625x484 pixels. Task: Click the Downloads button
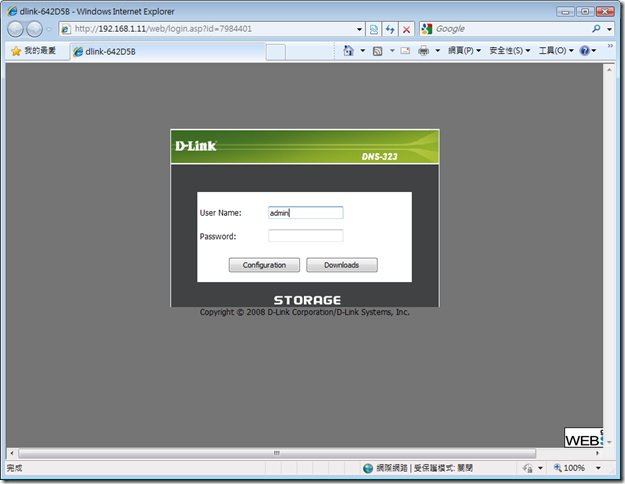coord(342,265)
